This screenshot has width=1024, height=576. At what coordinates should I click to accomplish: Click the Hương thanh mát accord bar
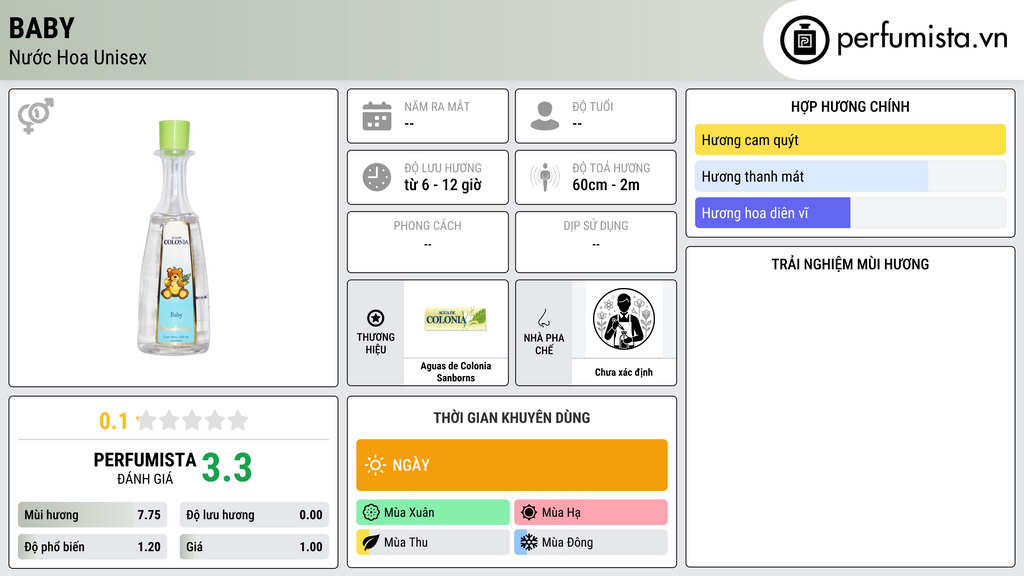850,176
